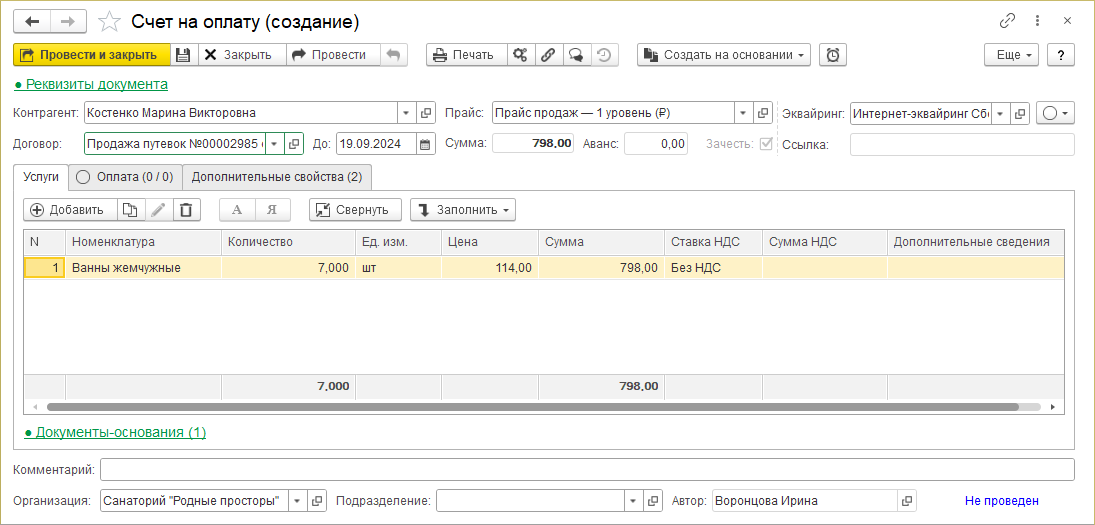Click the save diskette icon

[x=183, y=55]
